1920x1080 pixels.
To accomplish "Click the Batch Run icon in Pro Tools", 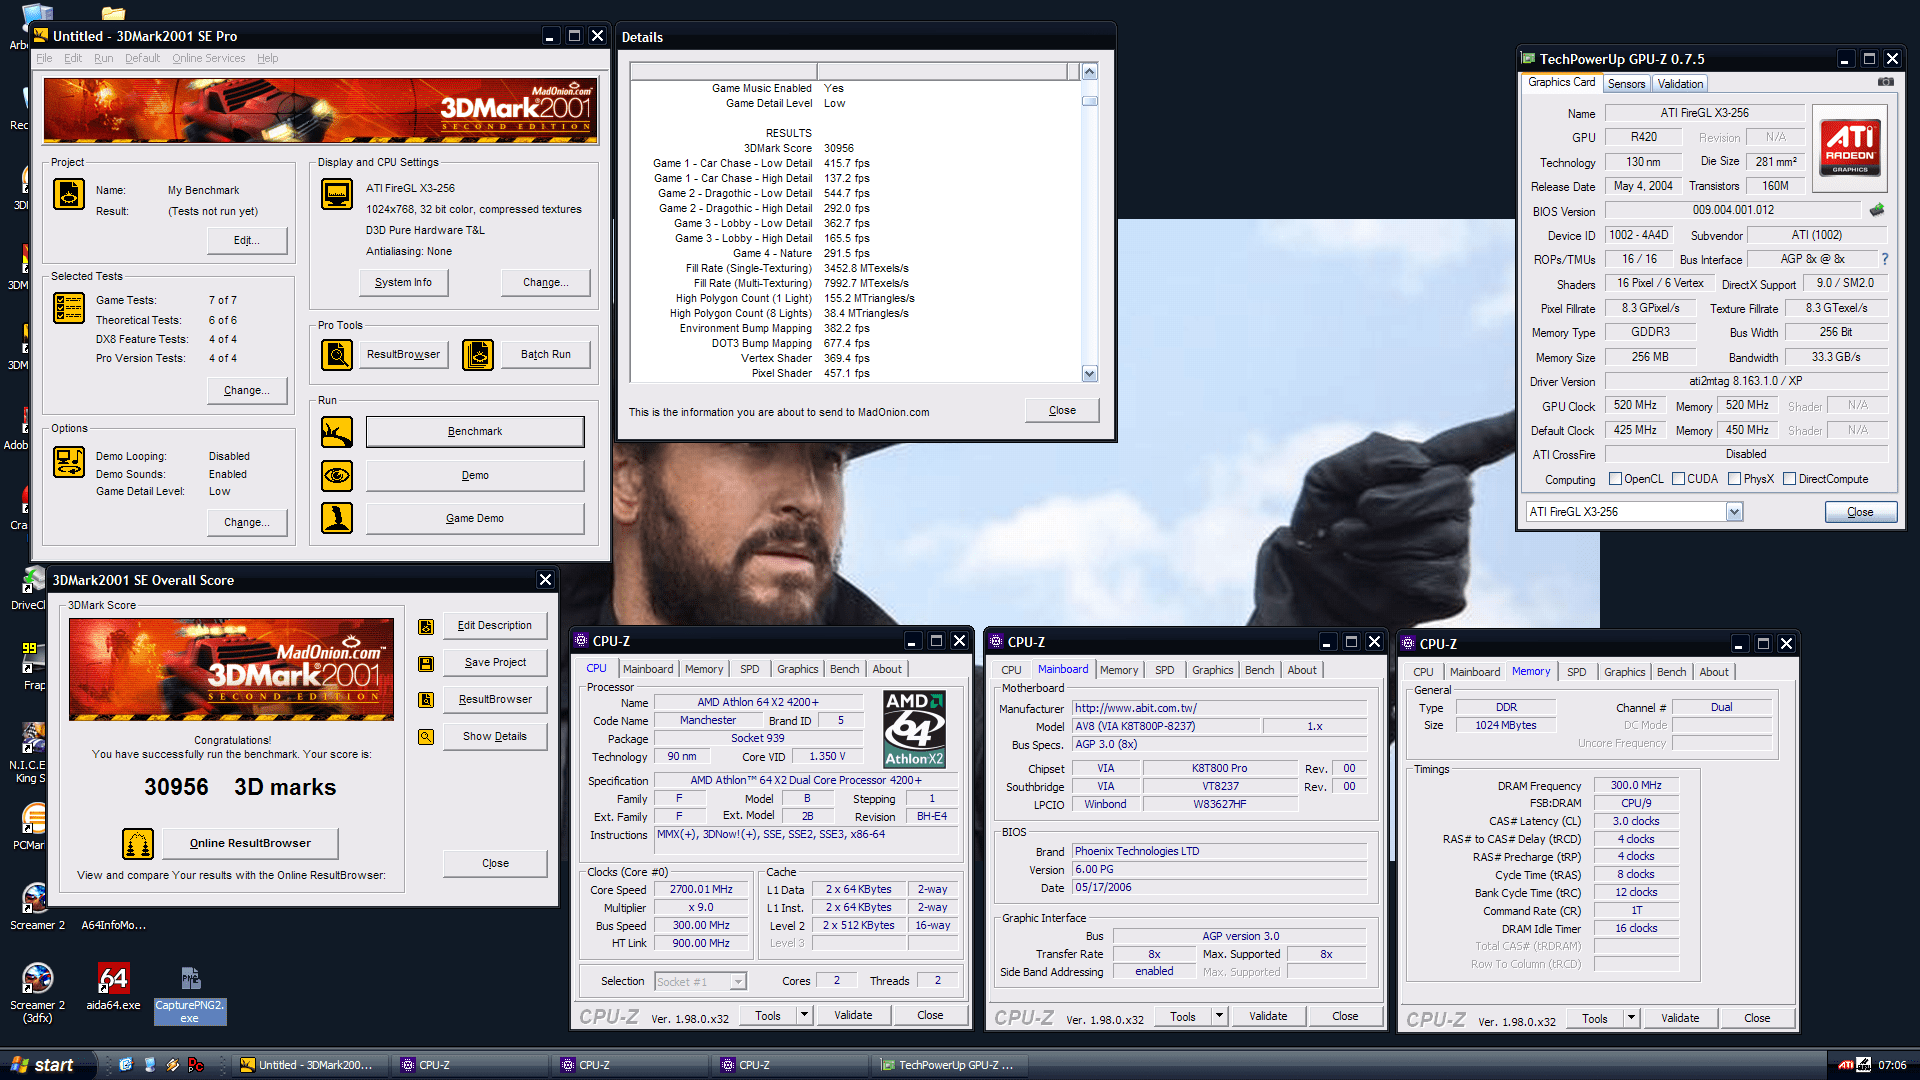I will point(478,354).
